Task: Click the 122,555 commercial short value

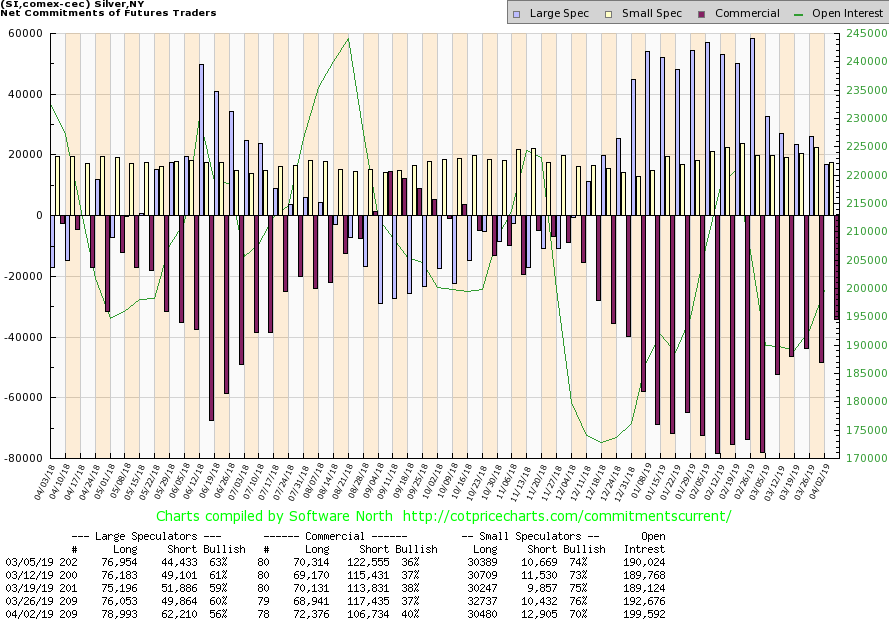Action: pyautogui.click(x=378, y=563)
